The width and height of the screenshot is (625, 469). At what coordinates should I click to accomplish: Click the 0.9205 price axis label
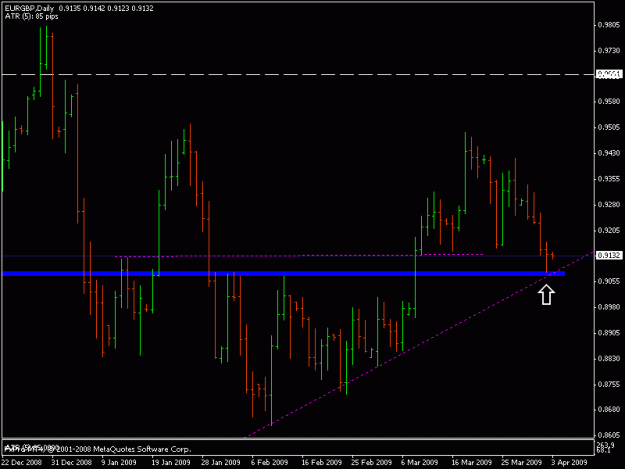609,230
